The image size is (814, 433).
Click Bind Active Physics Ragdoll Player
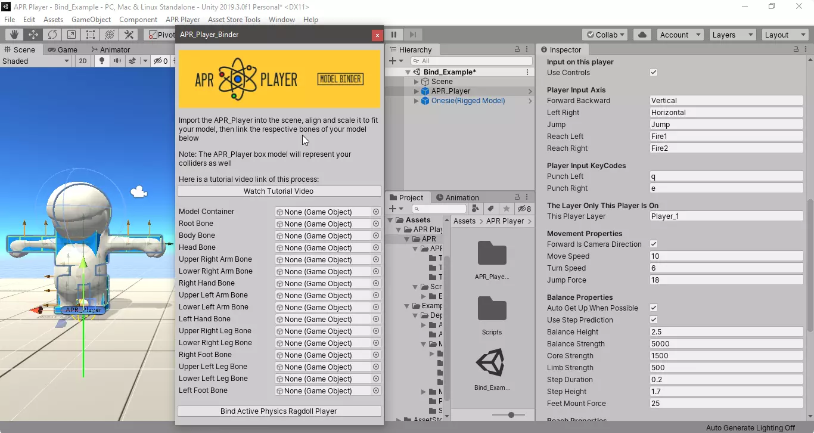[279, 411]
